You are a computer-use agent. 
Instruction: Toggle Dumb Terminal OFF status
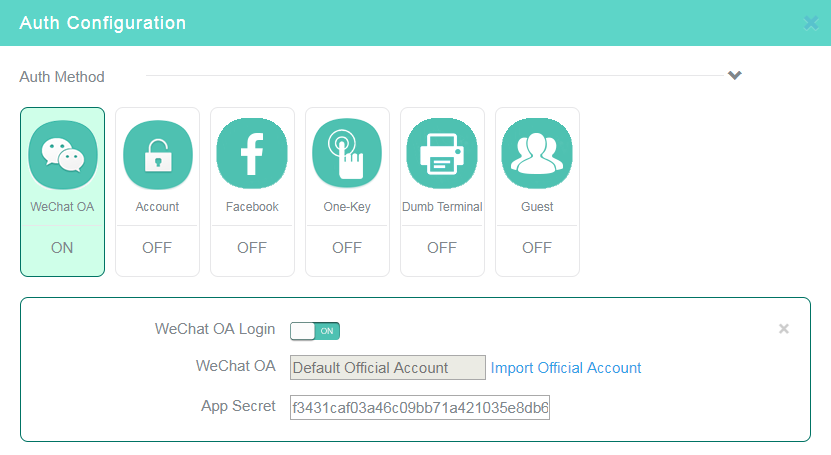tap(442, 248)
